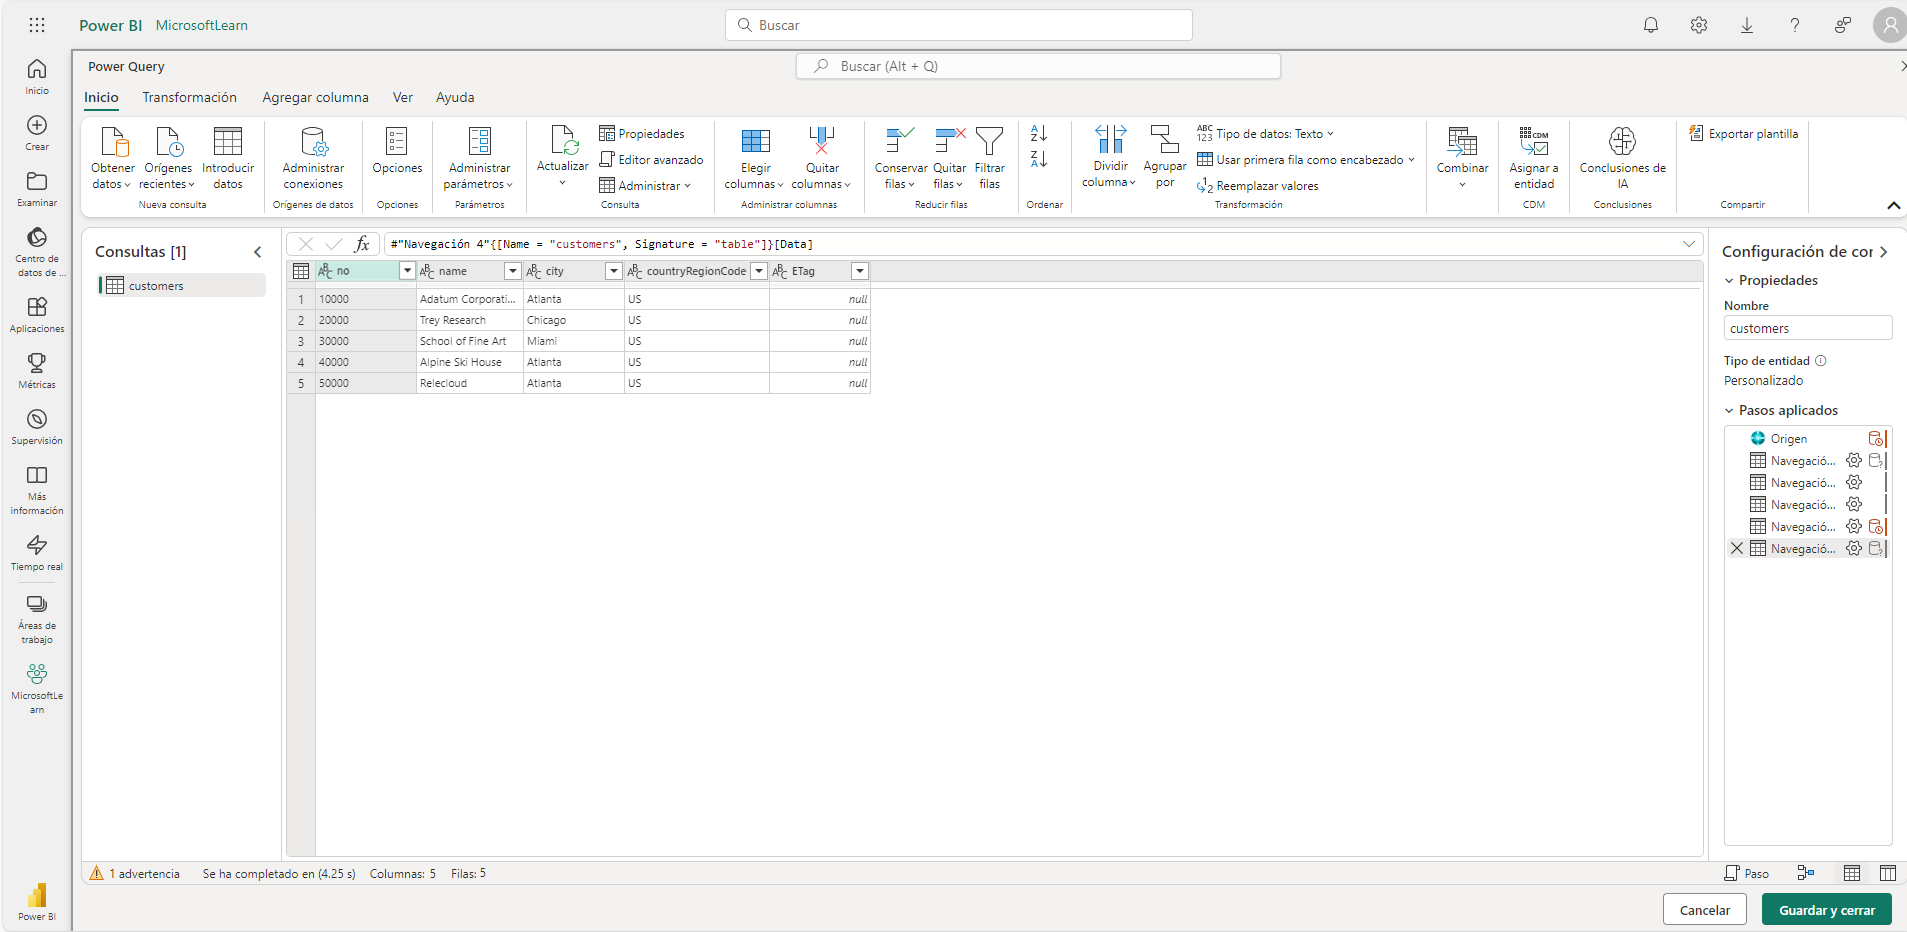
Task: Open Tipo de datos: Texto dropdown
Action: click(1265, 134)
